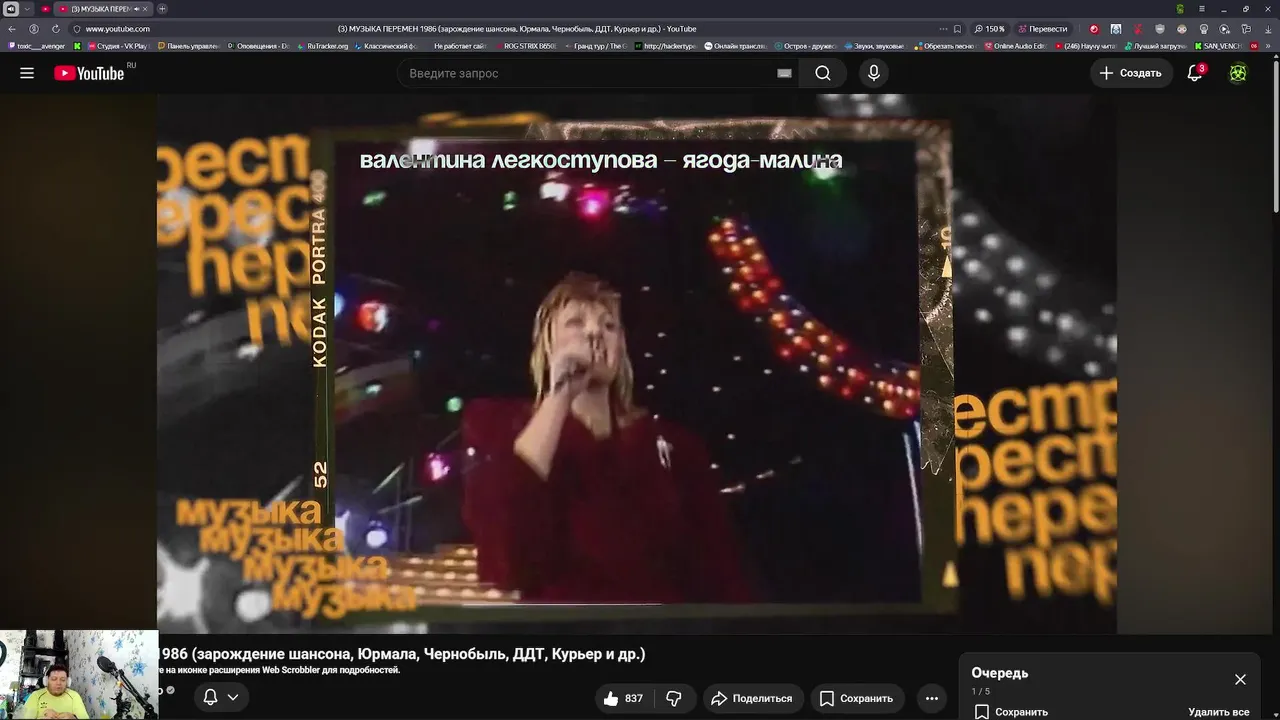1280x720 pixels.
Task: Open Студия - VK Play bookmark
Action: coord(117,46)
